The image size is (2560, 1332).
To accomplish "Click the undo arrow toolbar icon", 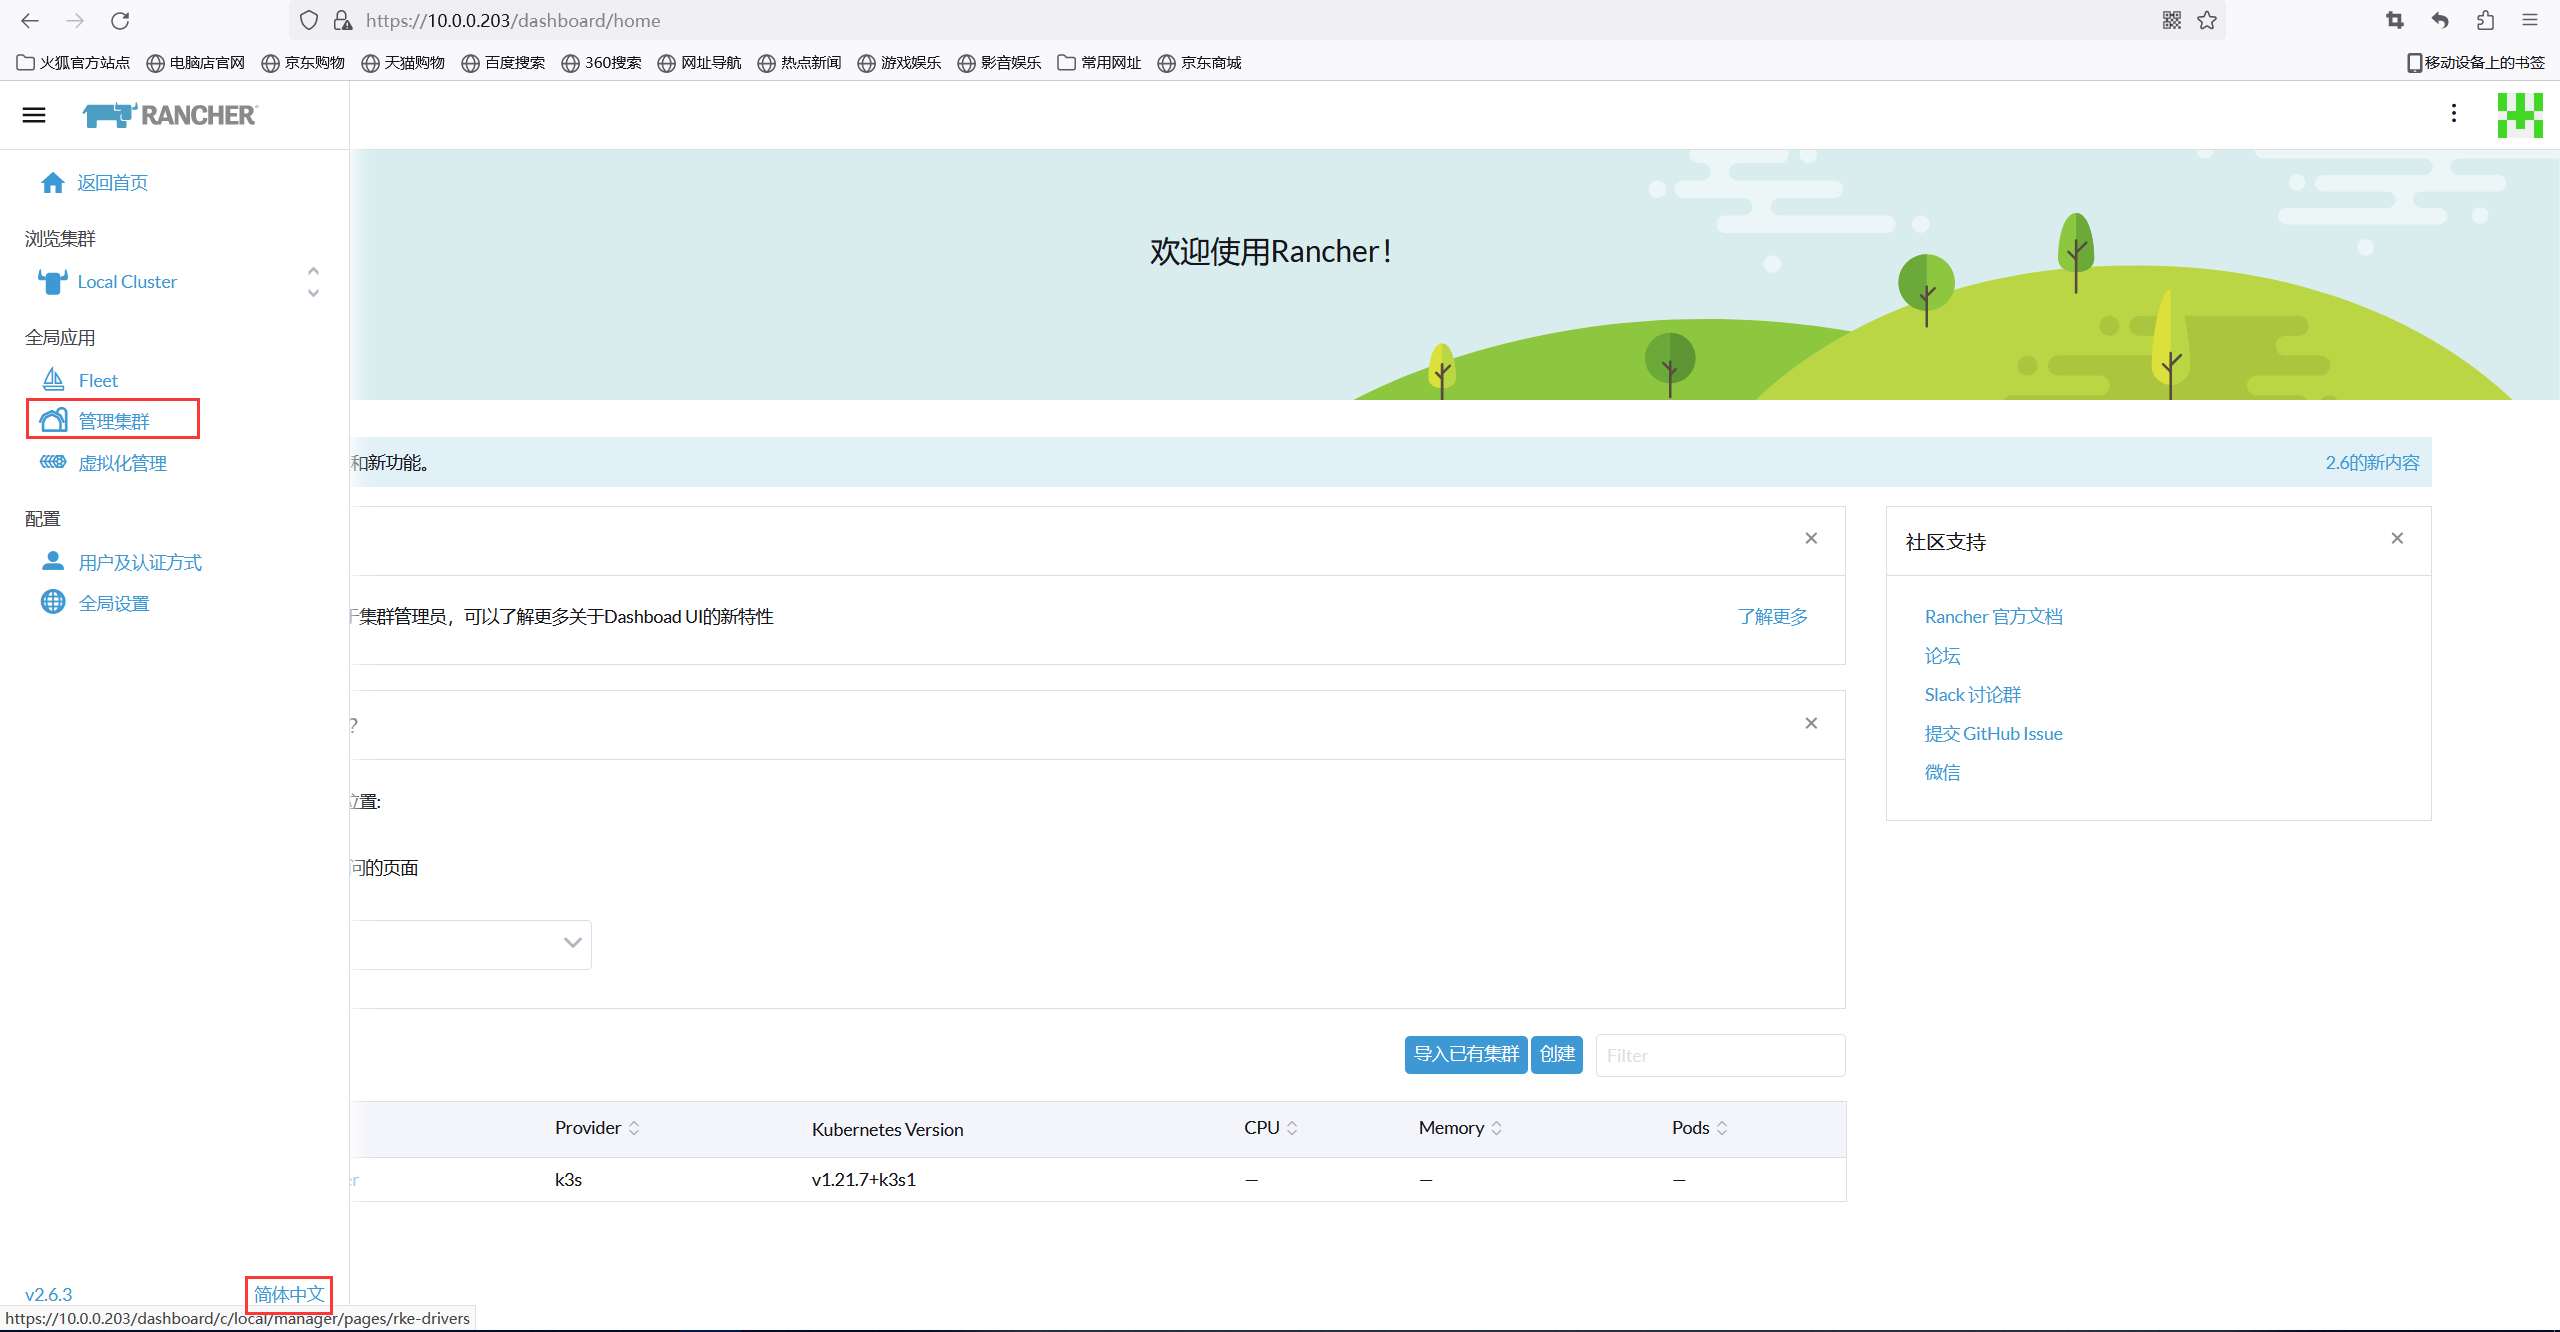I will (x=2440, y=20).
